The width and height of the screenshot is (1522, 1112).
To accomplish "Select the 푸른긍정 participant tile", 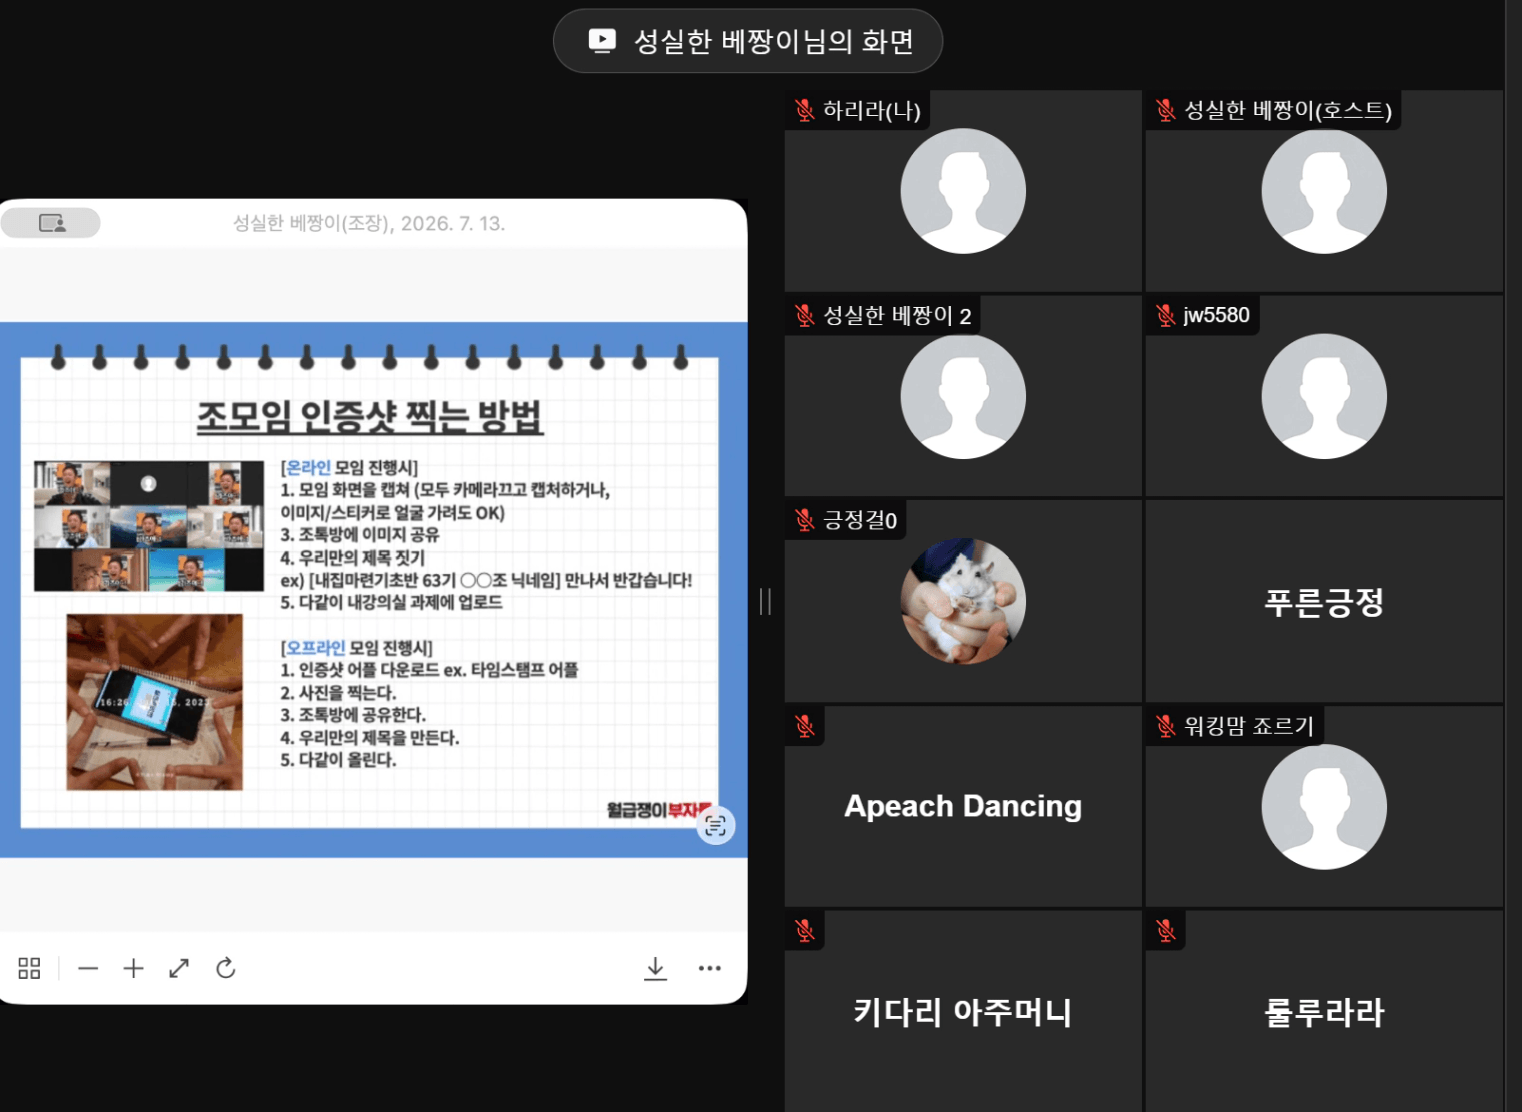I will click(x=1324, y=601).
